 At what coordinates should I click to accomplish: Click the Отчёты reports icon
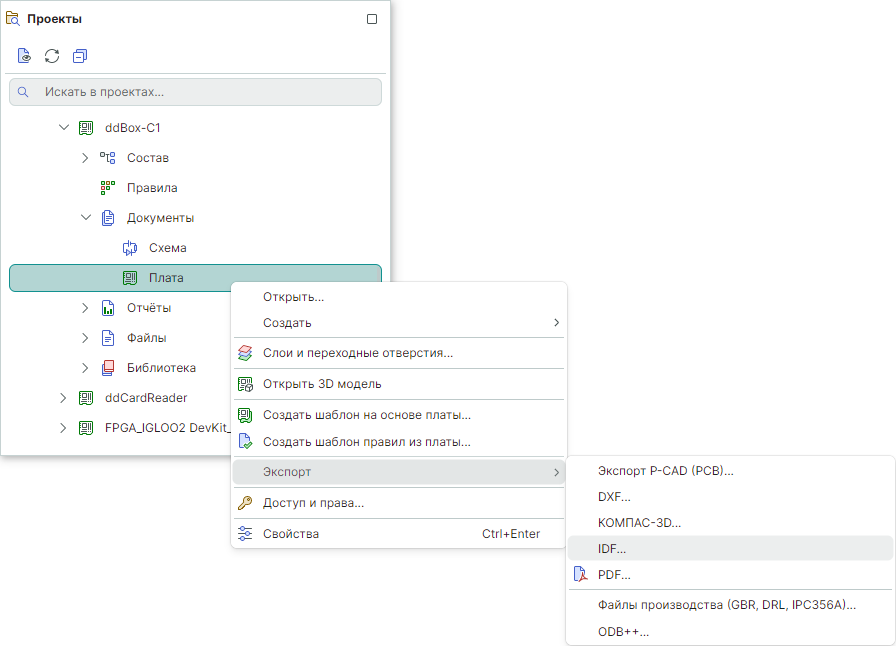[x=108, y=308]
